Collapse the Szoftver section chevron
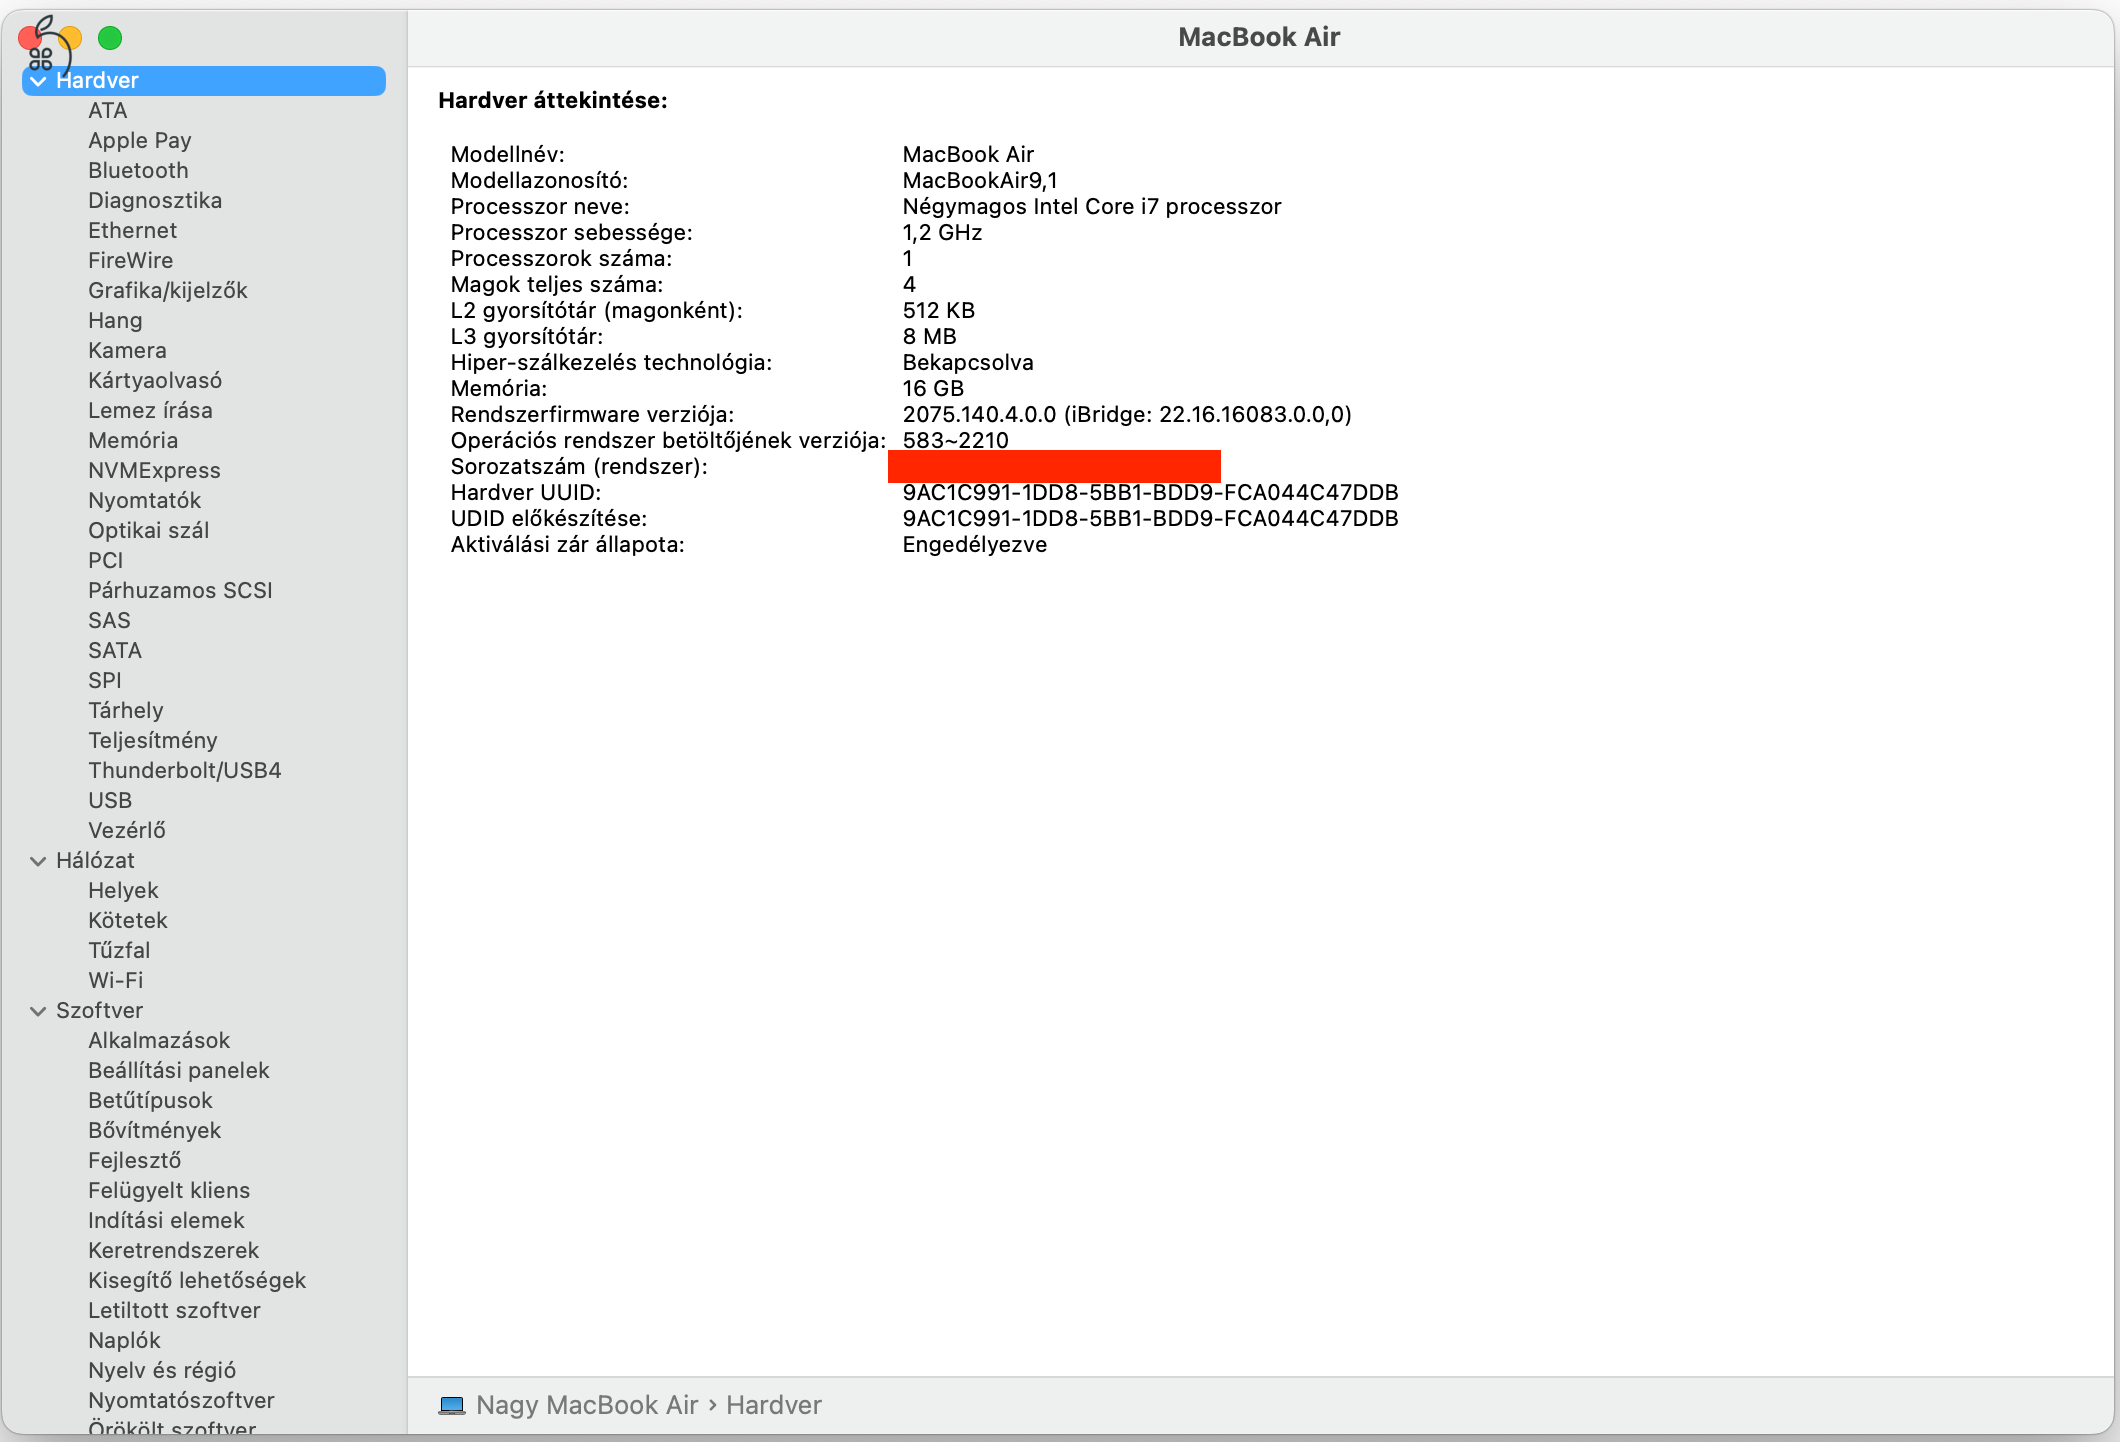2120x1442 pixels. (x=38, y=1011)
